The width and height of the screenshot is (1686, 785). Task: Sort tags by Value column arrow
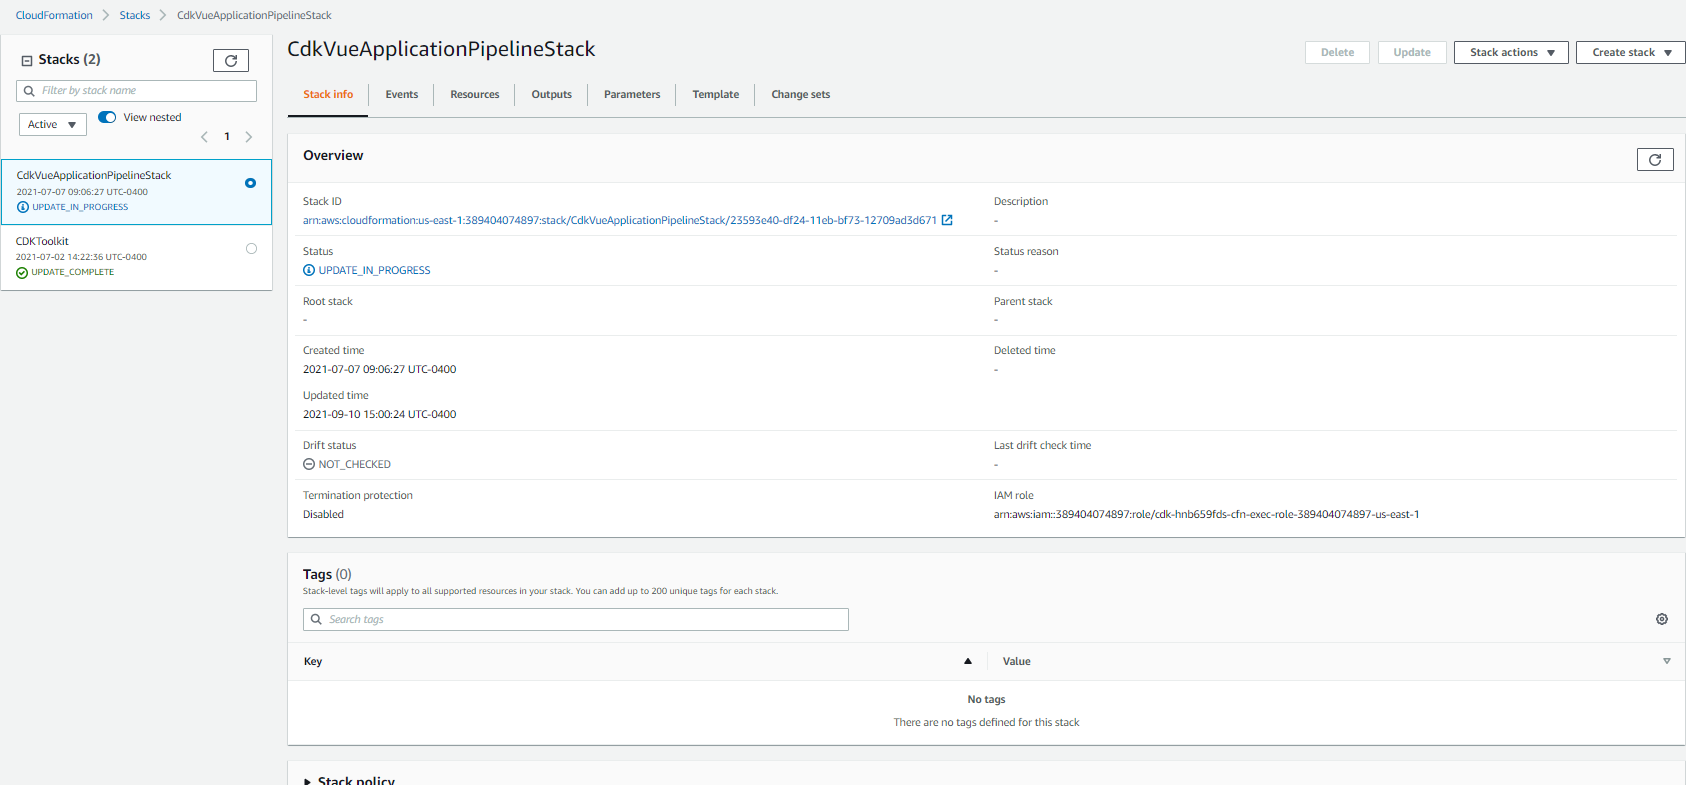[x=1667, y=661]
